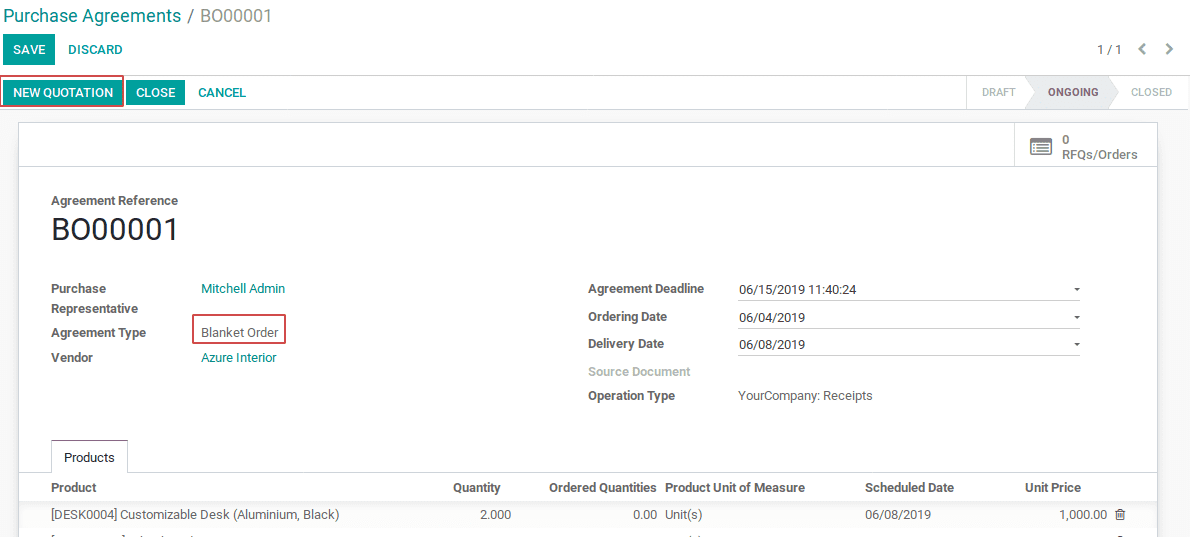Select the 06/08/2019 scheduled date cell
The height and width of the screenshot is (537, 1190).
[x=898, y=515]
